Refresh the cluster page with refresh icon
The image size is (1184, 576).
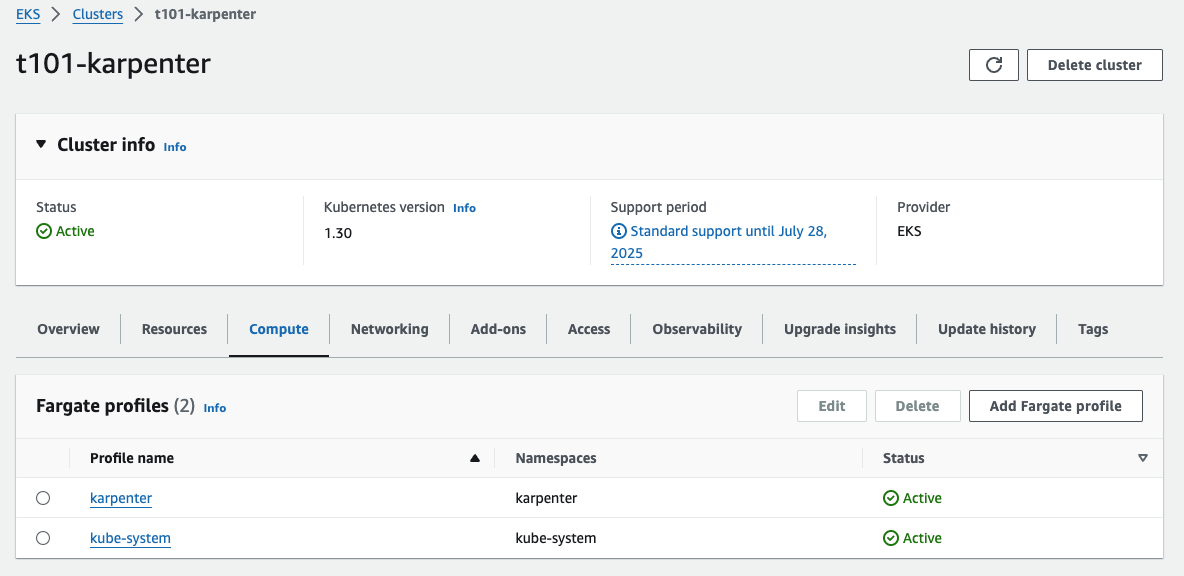[994, 65]
